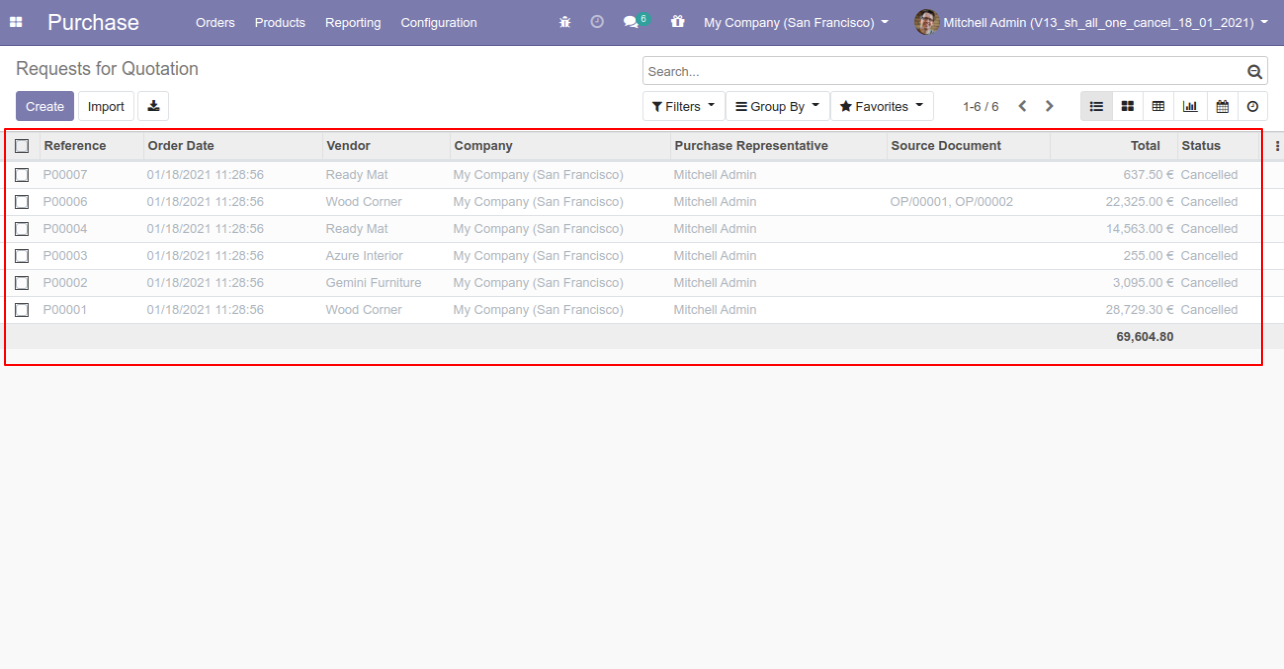Click the download export icon button

[153, 106]
